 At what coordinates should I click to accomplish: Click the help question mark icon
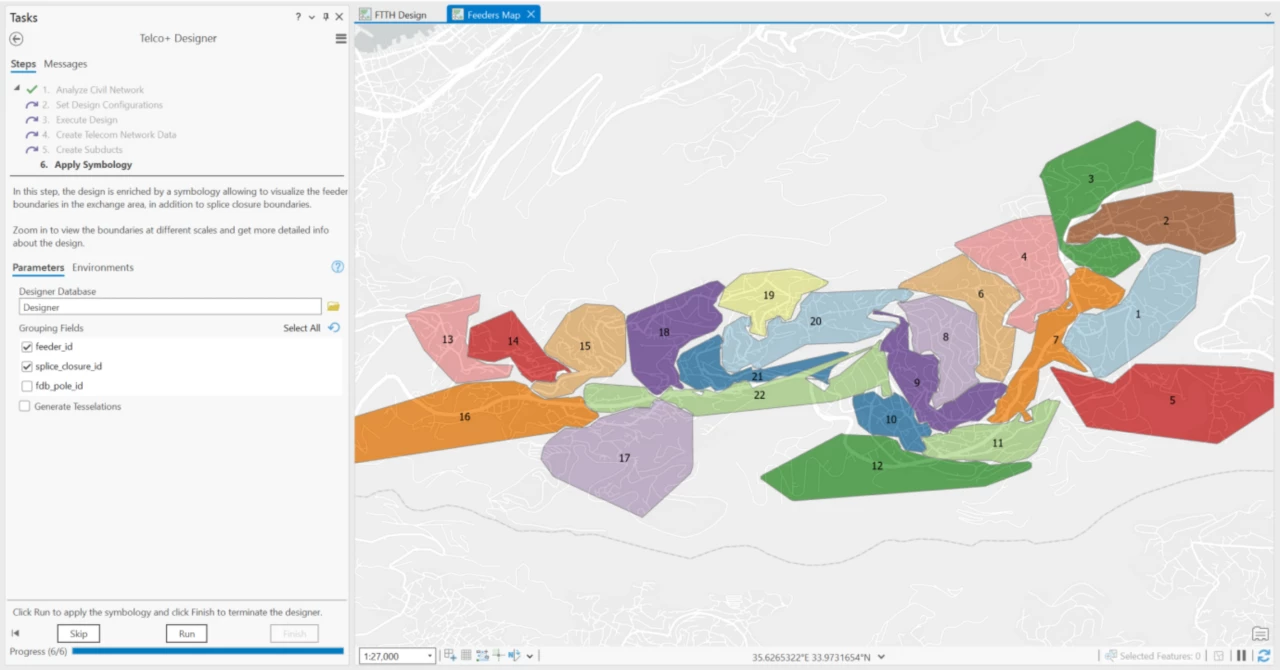click(x=298, y=17)
